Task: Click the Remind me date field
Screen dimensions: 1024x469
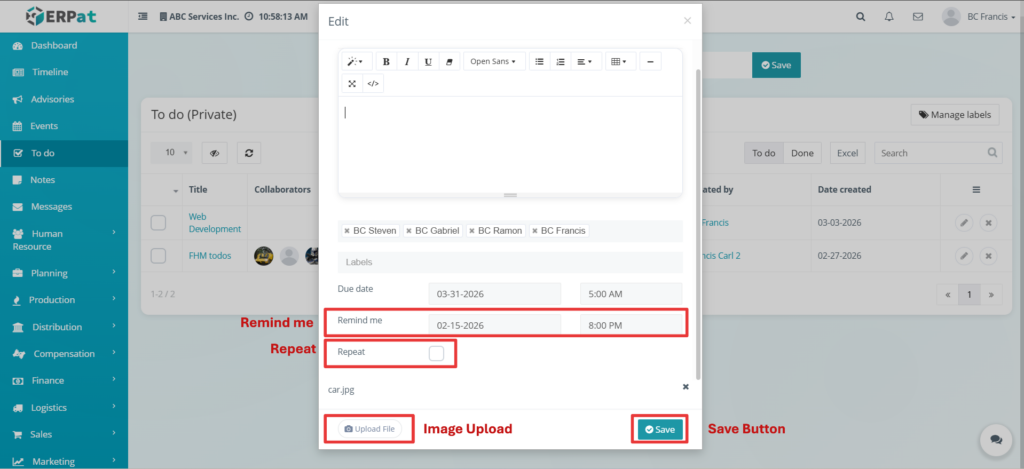Action: pyautogui.click(x=496, y=325)
